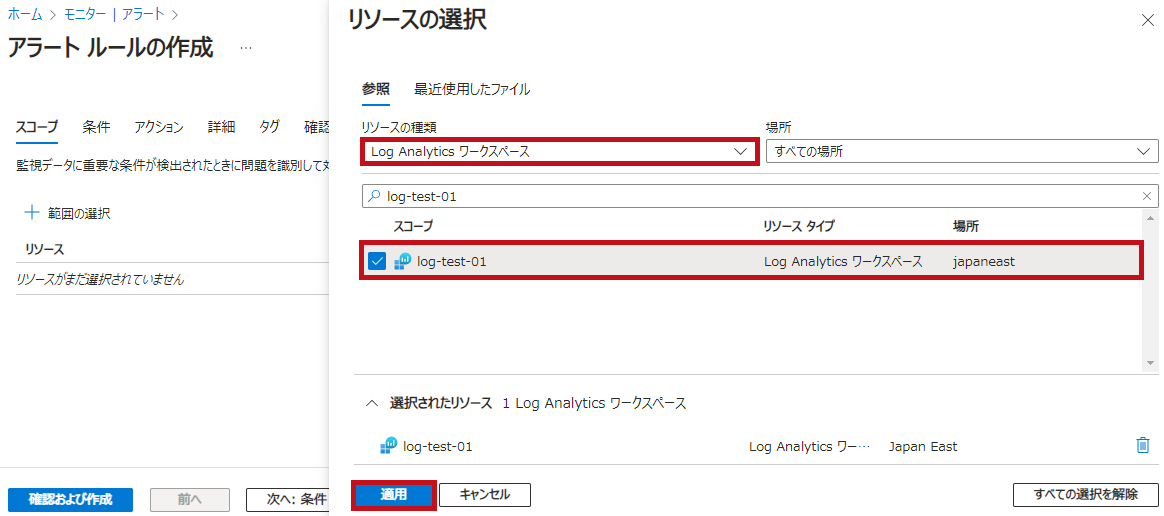Click the 適用 button
The height and width of the screenshot is (516, 1164).
tap(393, 494)
